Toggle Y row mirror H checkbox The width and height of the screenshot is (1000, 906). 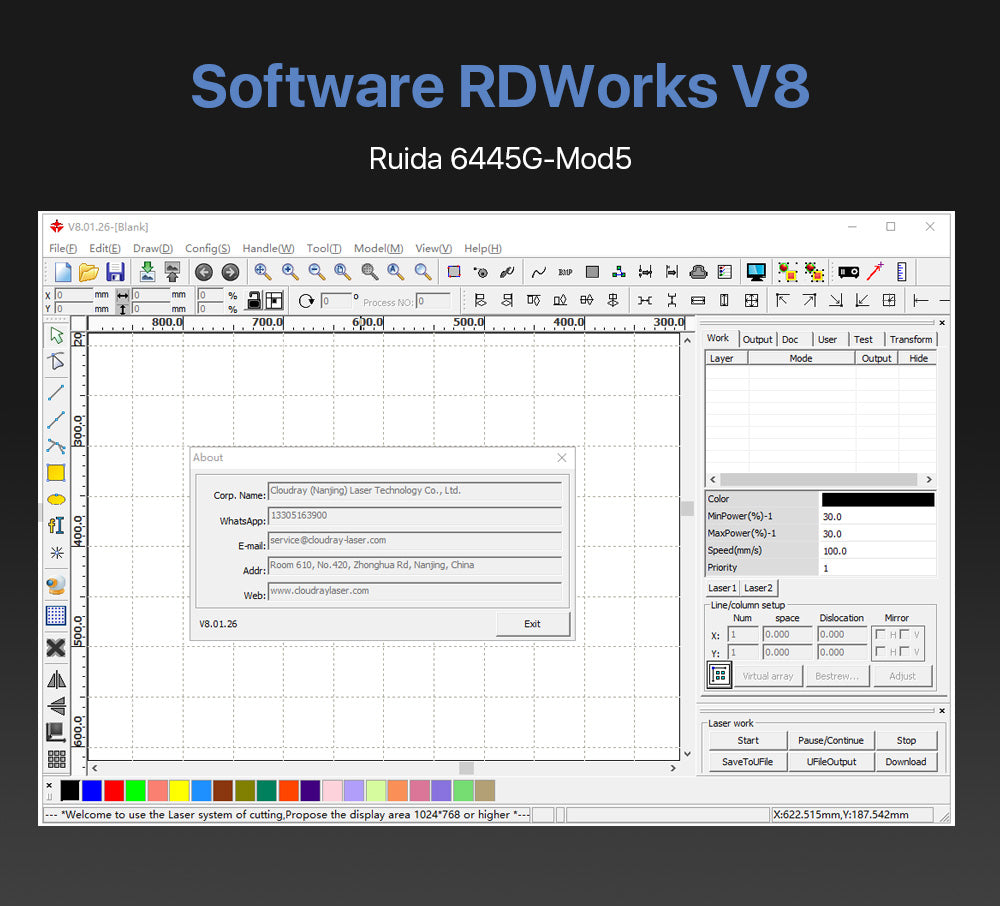pyautogui.click(x=881, y=651)
